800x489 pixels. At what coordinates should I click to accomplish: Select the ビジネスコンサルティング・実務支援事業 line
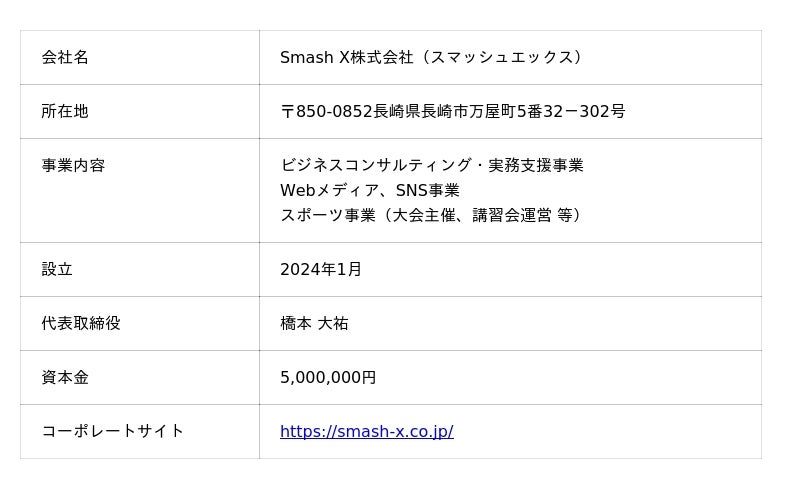pos(431,166)
